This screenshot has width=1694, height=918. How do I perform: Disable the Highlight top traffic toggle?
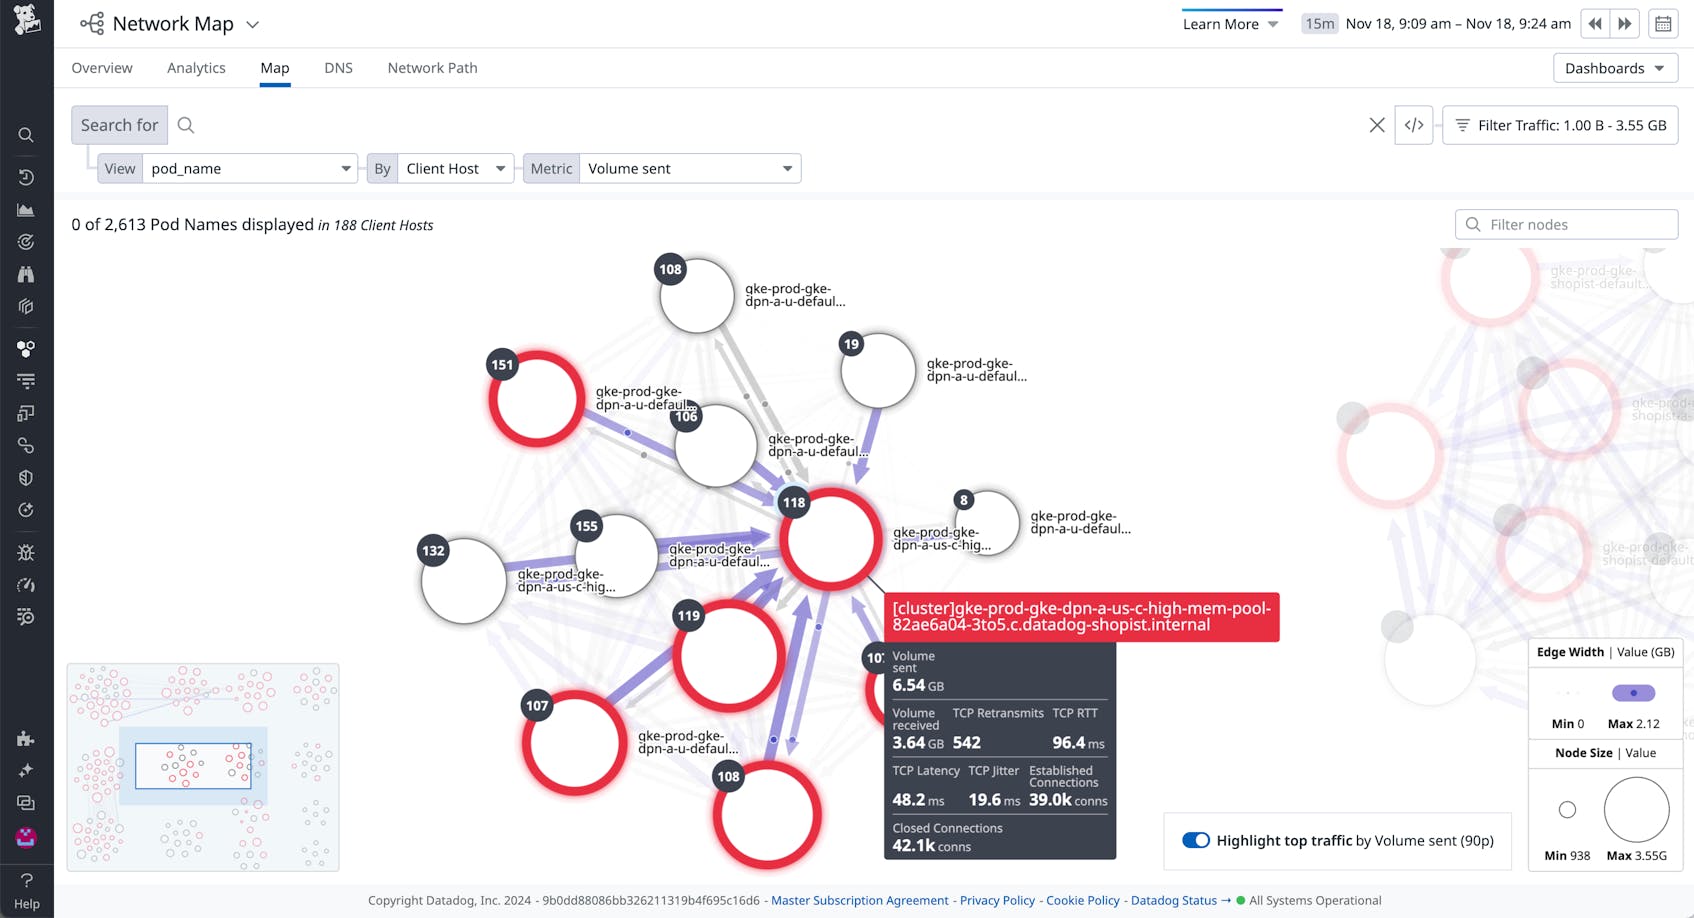click(x=1196, y=840)
